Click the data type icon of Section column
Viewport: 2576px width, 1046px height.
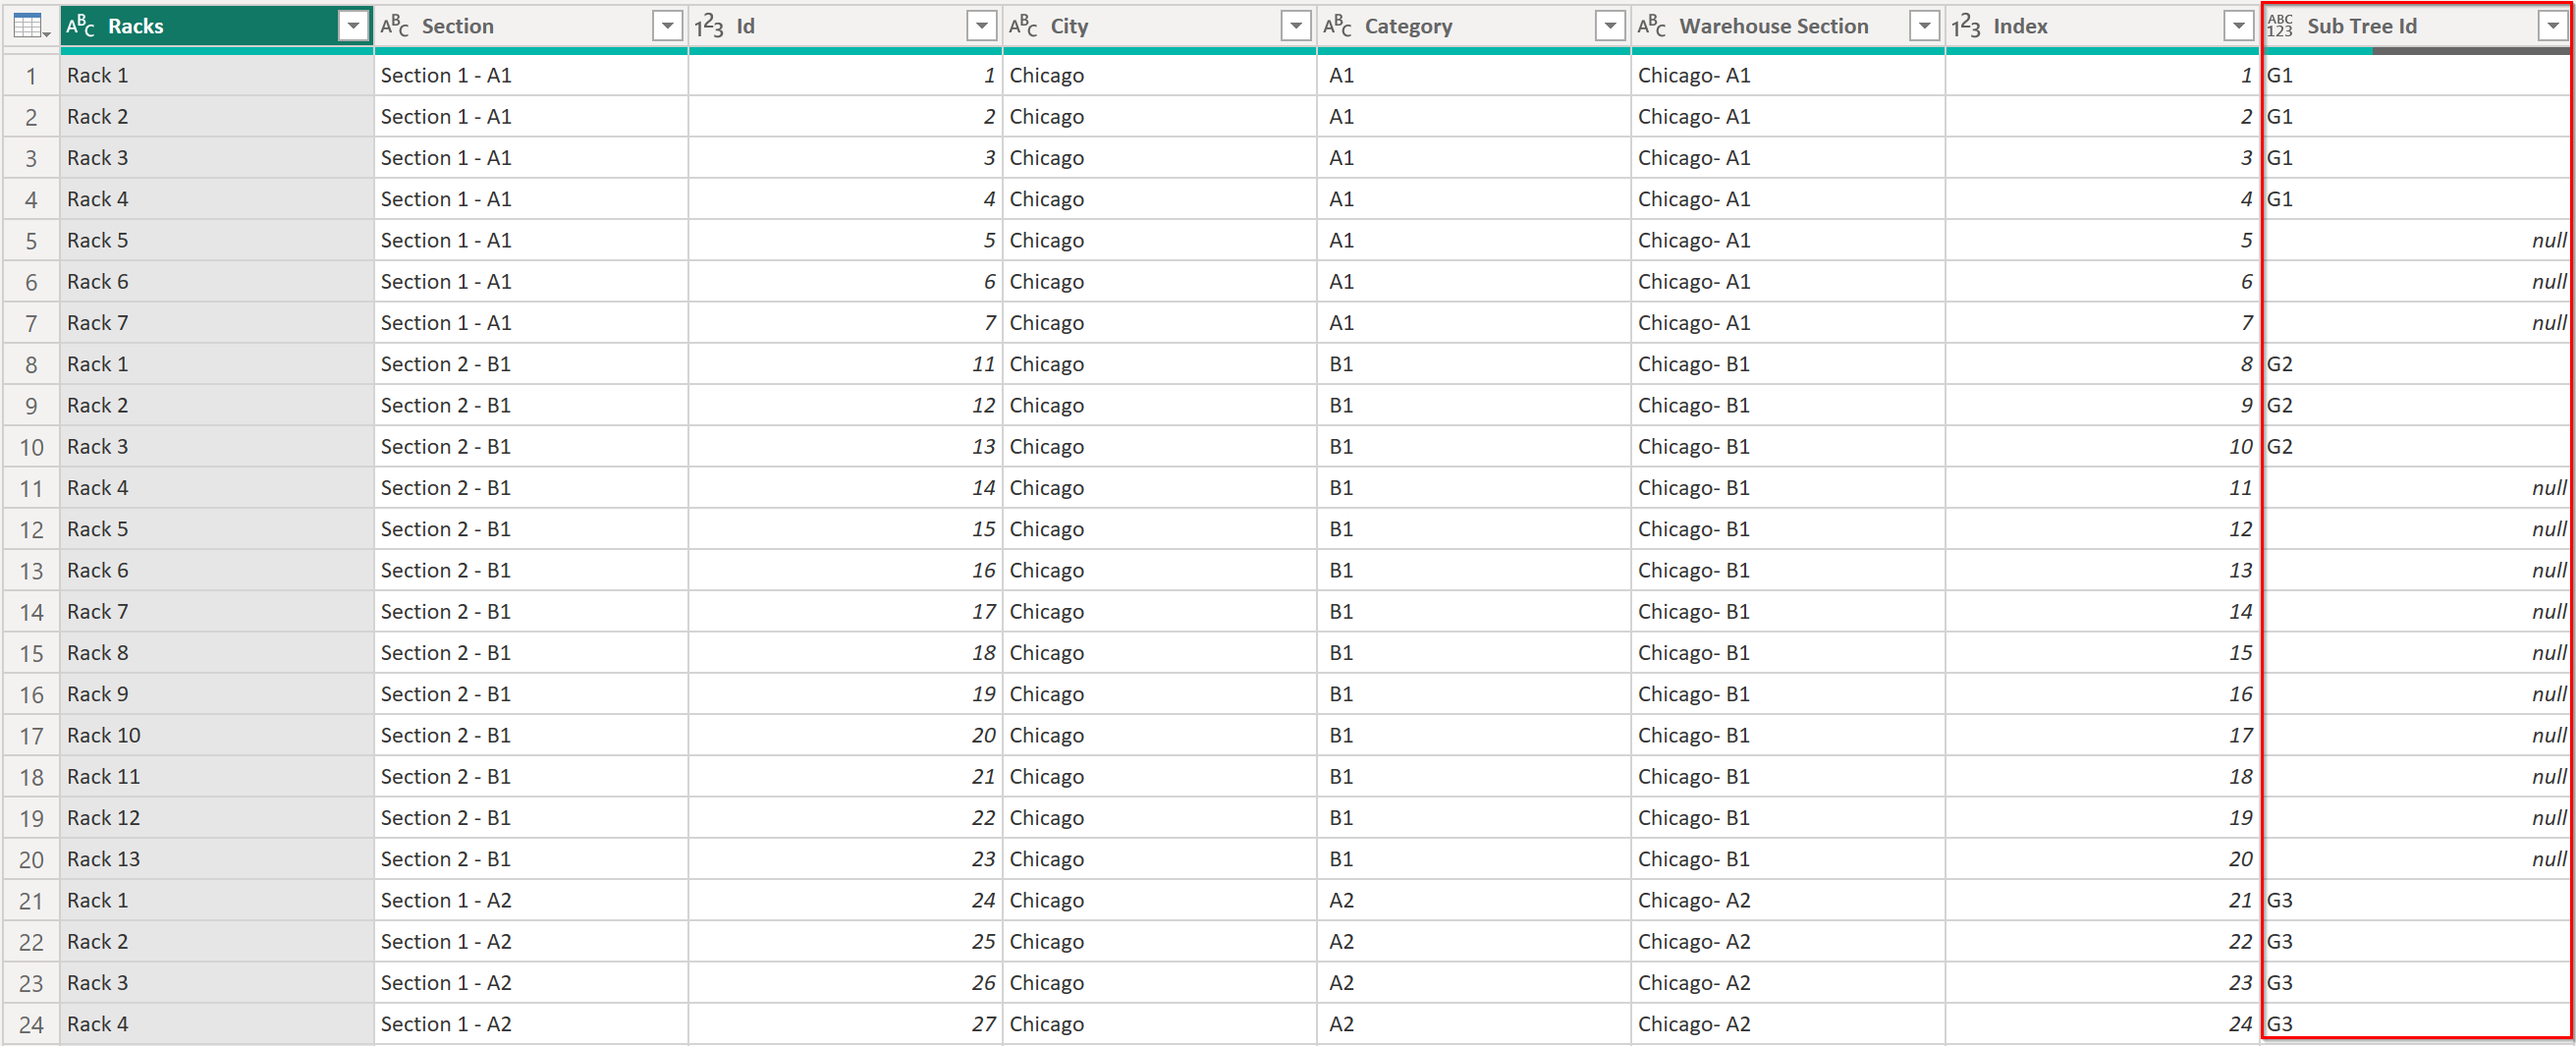(x=395, y=26)
